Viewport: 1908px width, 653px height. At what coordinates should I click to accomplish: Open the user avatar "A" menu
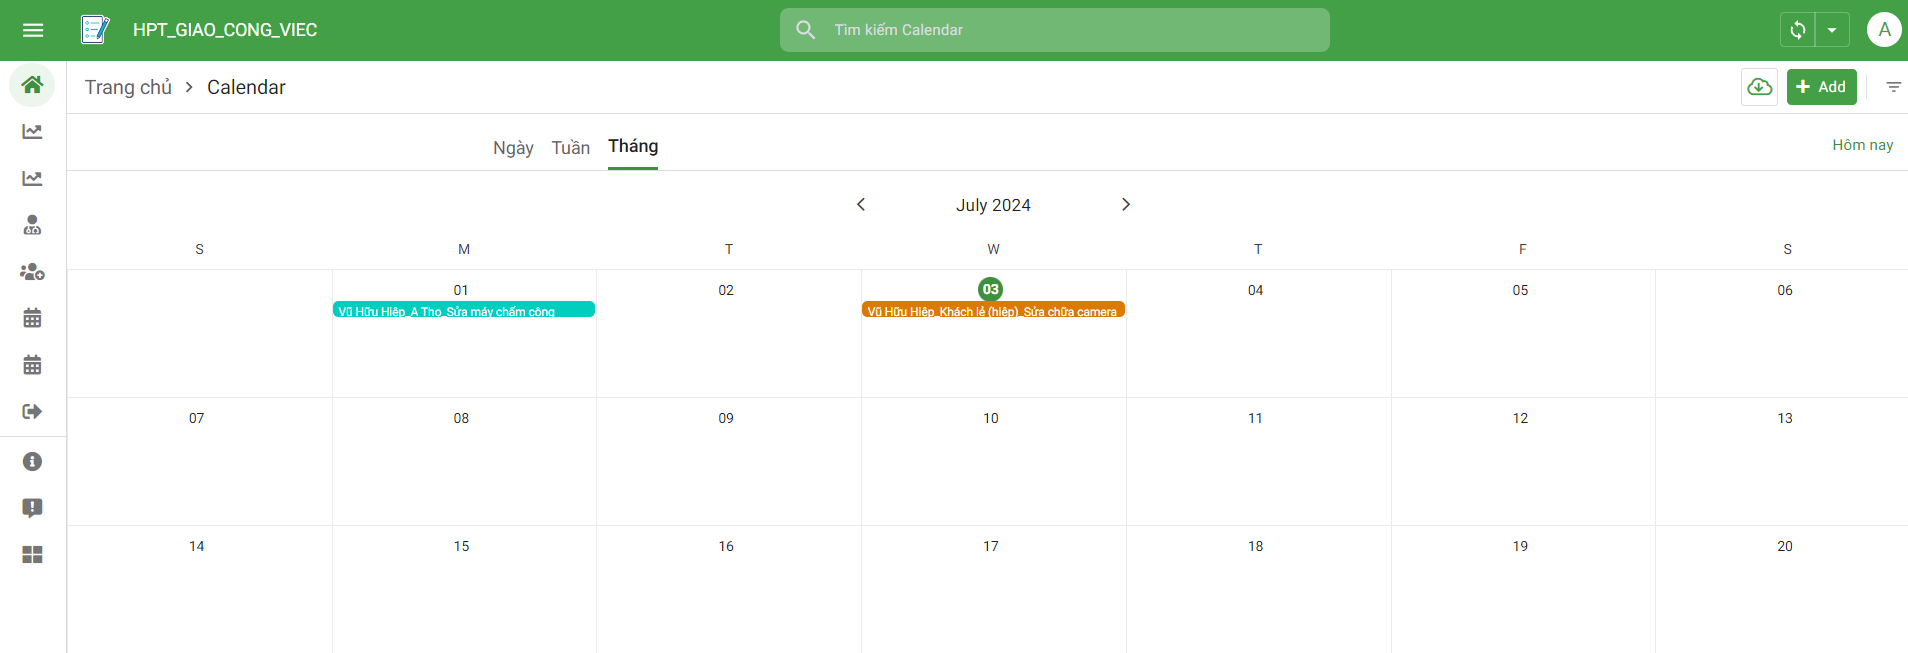click(x=1884, y=30)
